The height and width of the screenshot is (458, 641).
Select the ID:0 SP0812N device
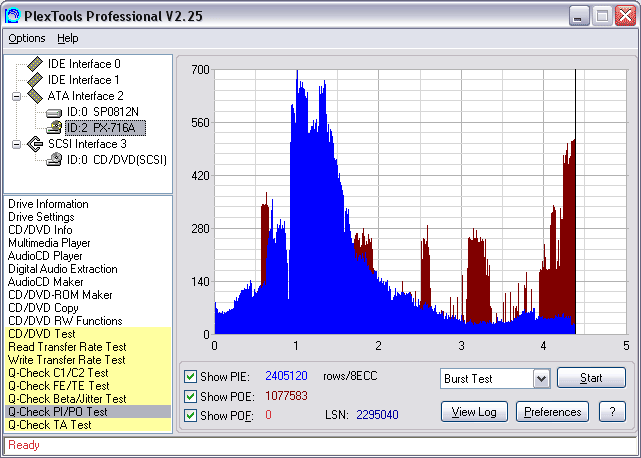tap(103, 112)
